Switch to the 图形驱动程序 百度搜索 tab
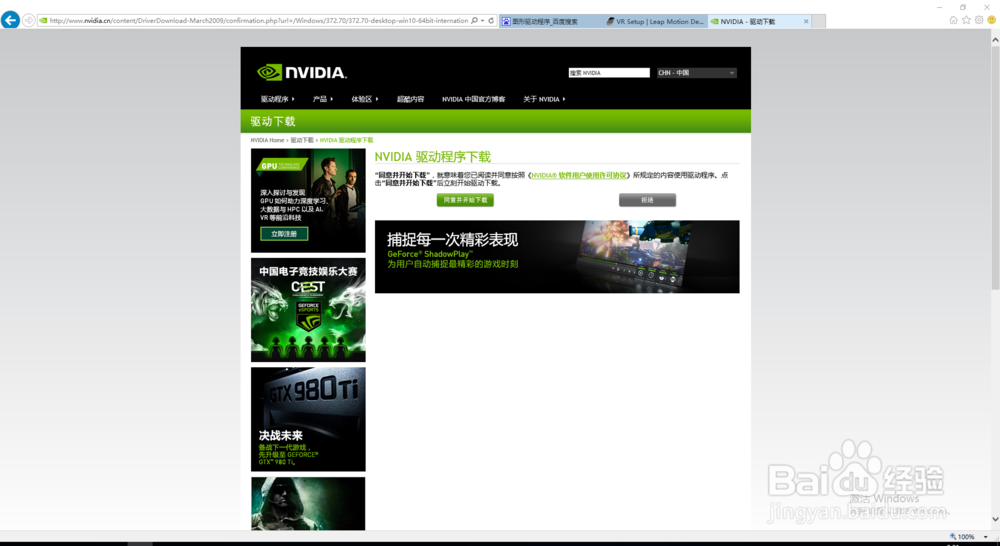The width and height of the screenshot is (1000, 546). click(550, 21)
